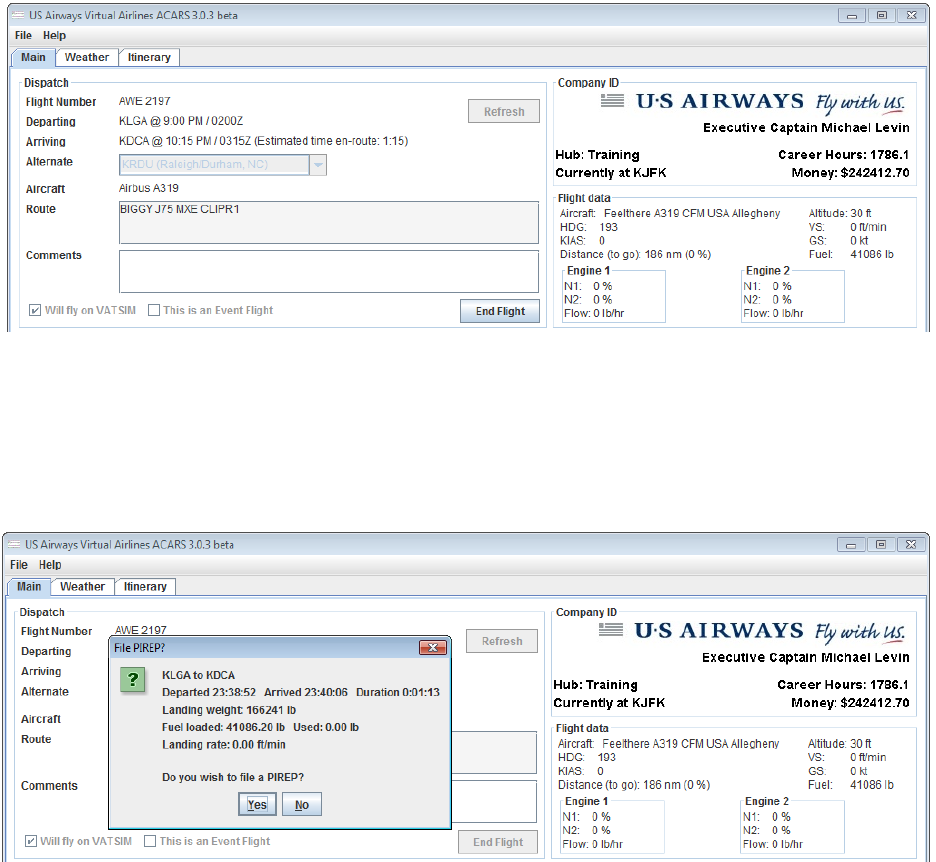The height and width of the screenshot is (862, 936).
Task: Click No in File PIREP dialog
Action: coord(301,805)
